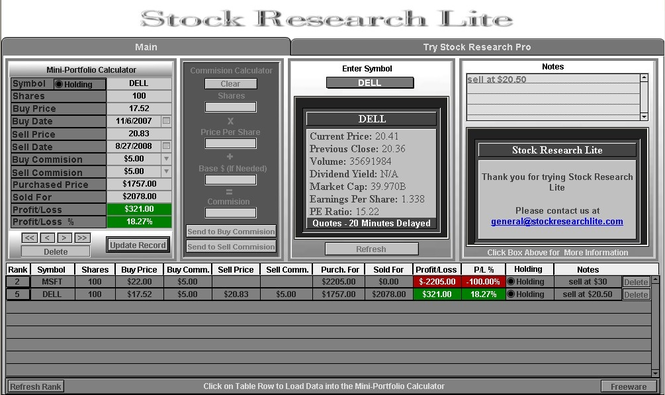Go to next record with > button
This screenshot has width=665, height=395.
point(64,238)
